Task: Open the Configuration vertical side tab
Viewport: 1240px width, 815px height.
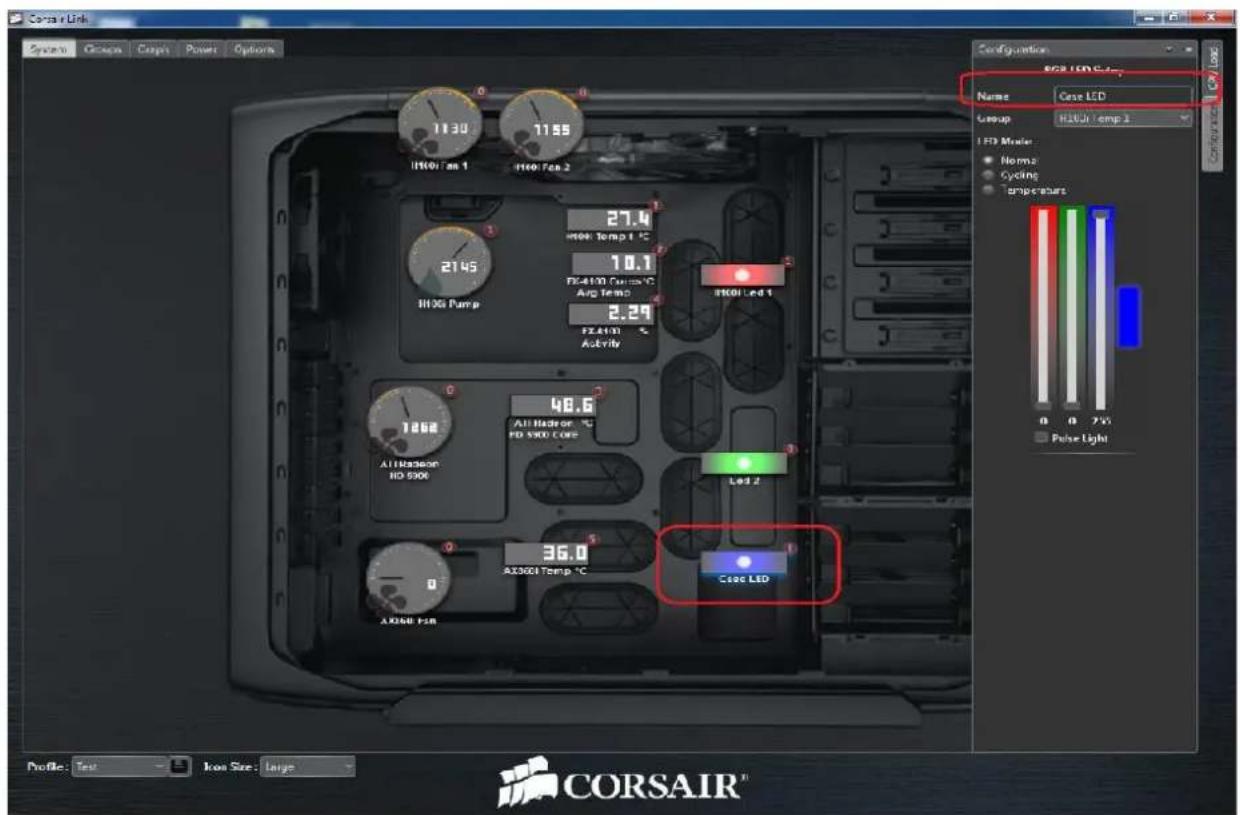Action: click(1211, 134)
